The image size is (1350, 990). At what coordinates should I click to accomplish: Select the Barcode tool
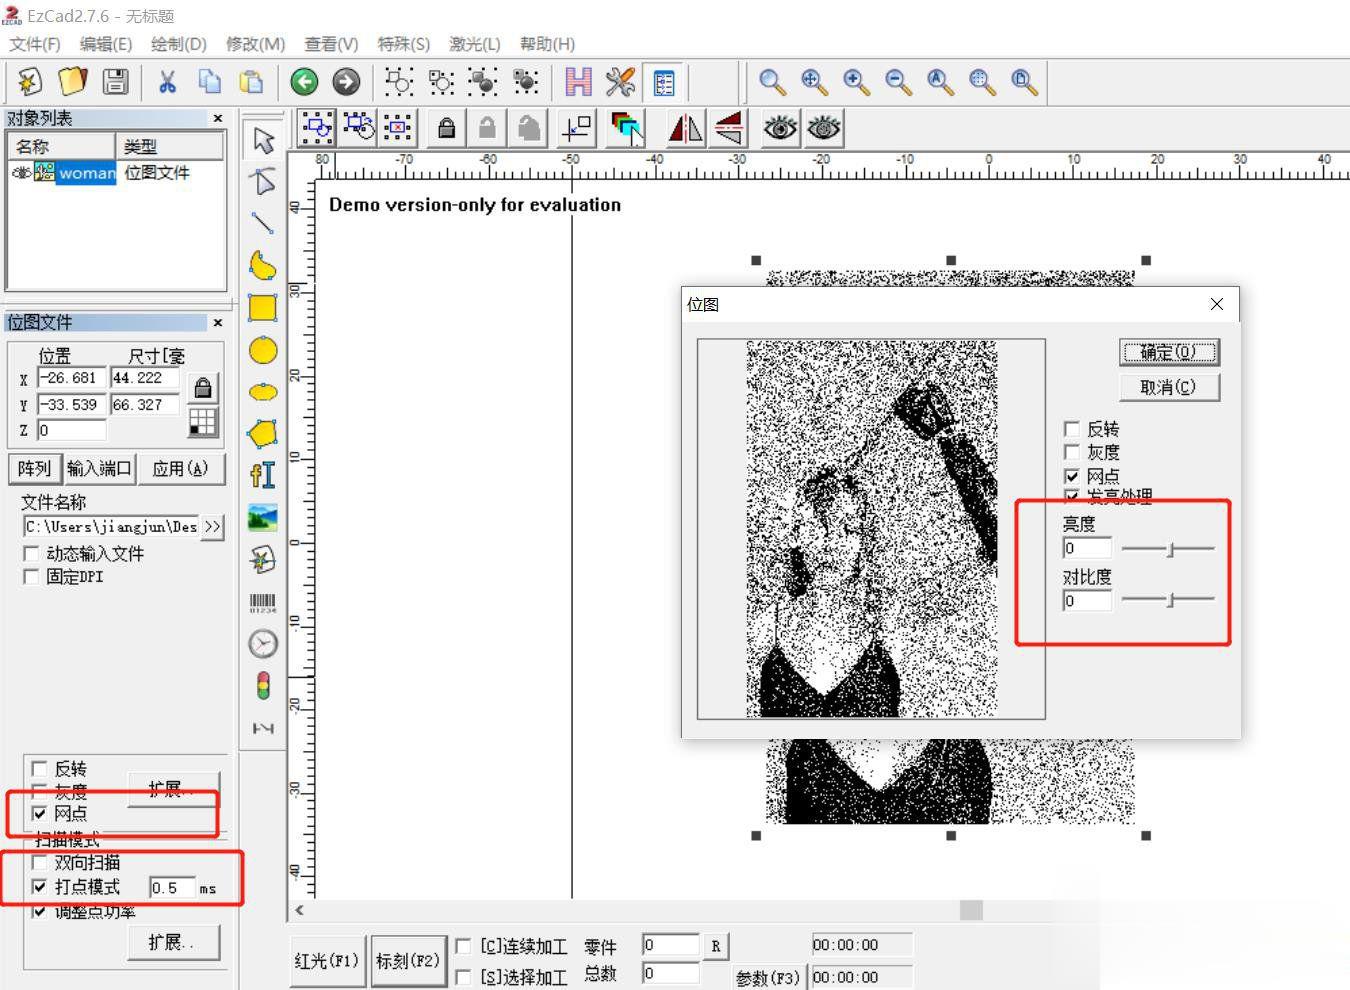pos(263,602)
